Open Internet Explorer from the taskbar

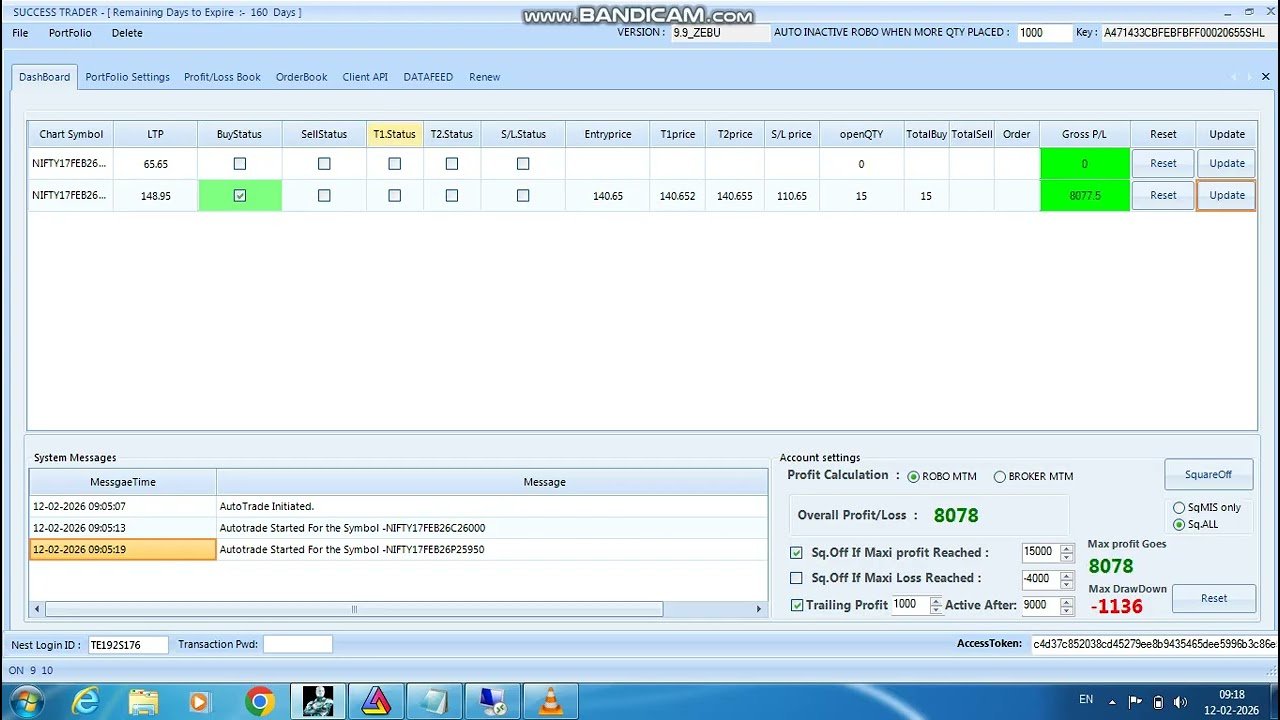[86, 701]
